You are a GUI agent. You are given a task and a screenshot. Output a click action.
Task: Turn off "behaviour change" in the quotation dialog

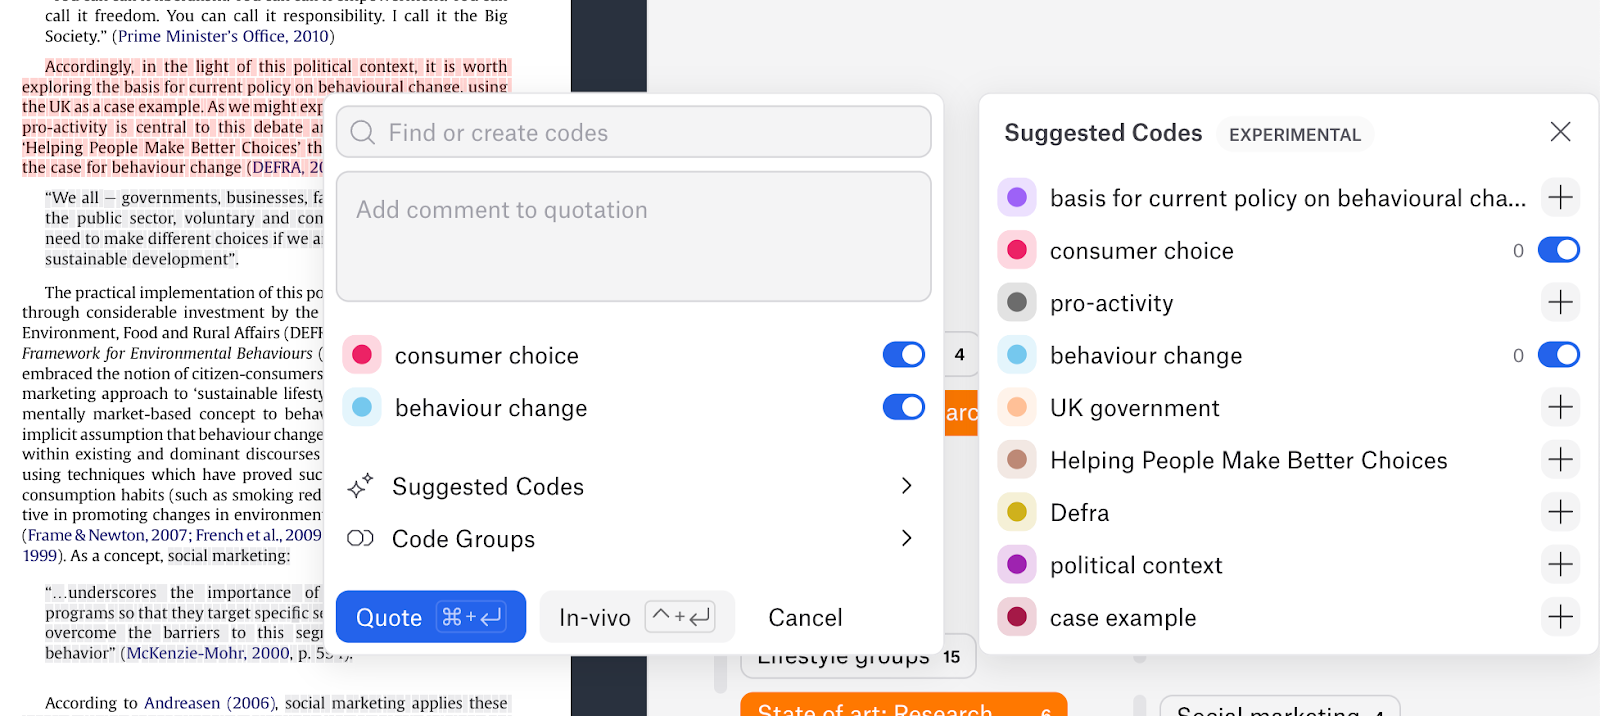pos(902,407)
